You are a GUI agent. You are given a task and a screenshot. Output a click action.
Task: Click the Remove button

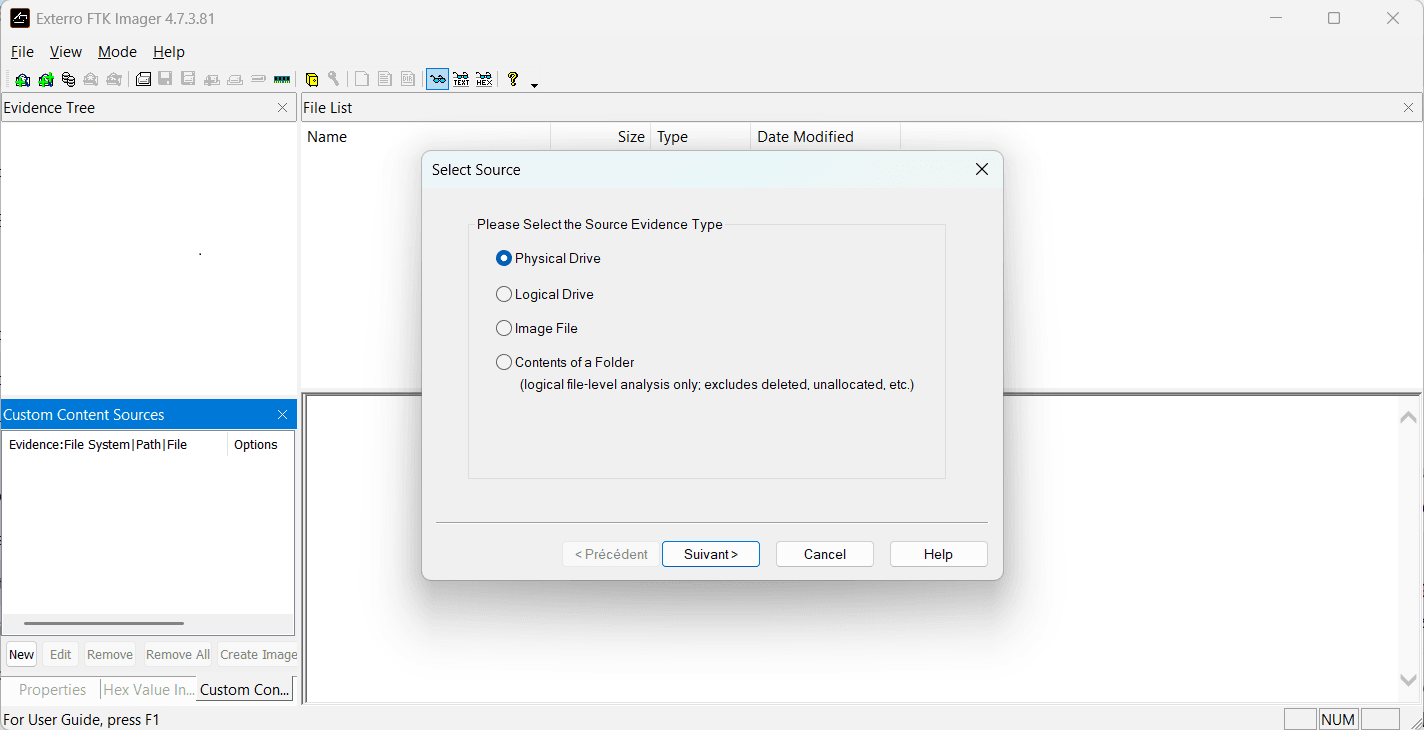click(x=110, y=654)
